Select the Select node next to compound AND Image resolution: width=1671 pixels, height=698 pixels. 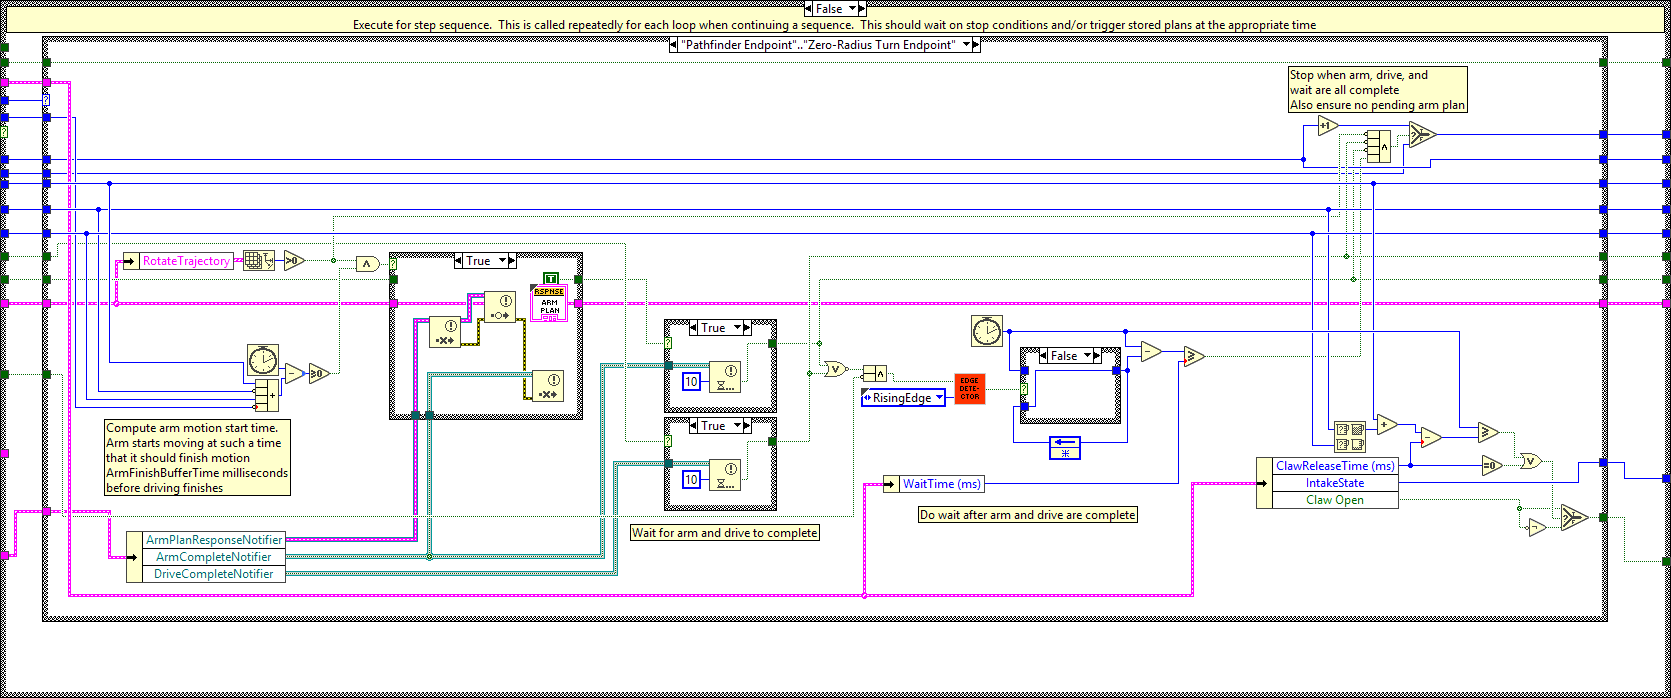click(1420, 134)
